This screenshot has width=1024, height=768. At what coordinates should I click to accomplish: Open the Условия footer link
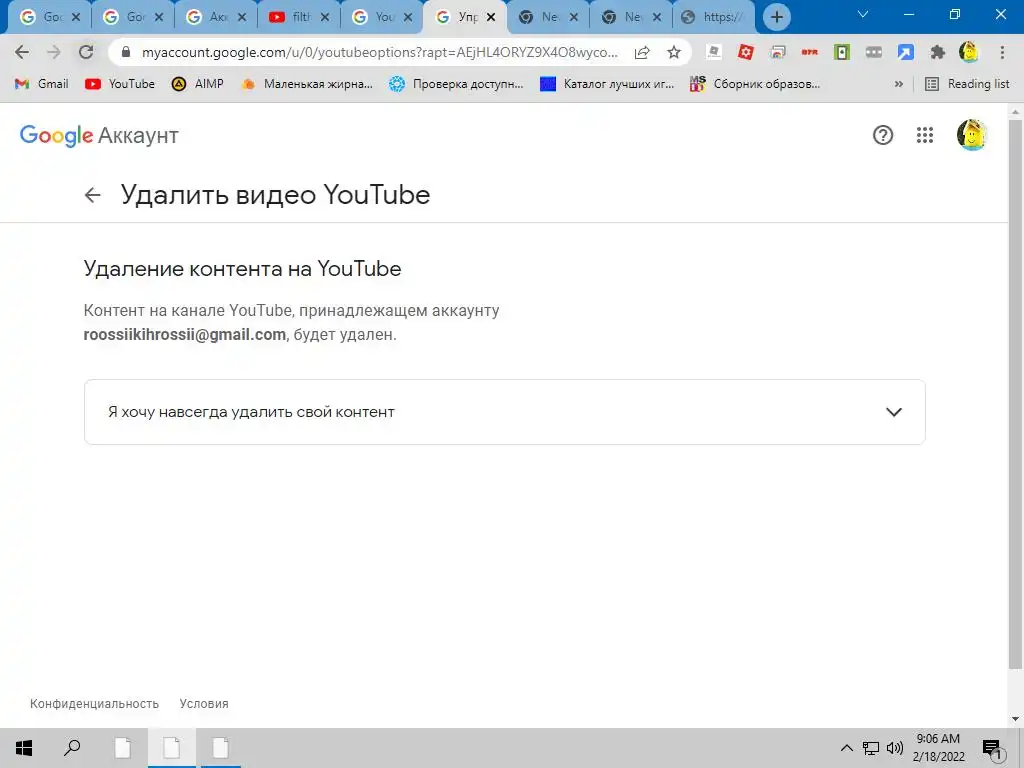tap(204, 704)
